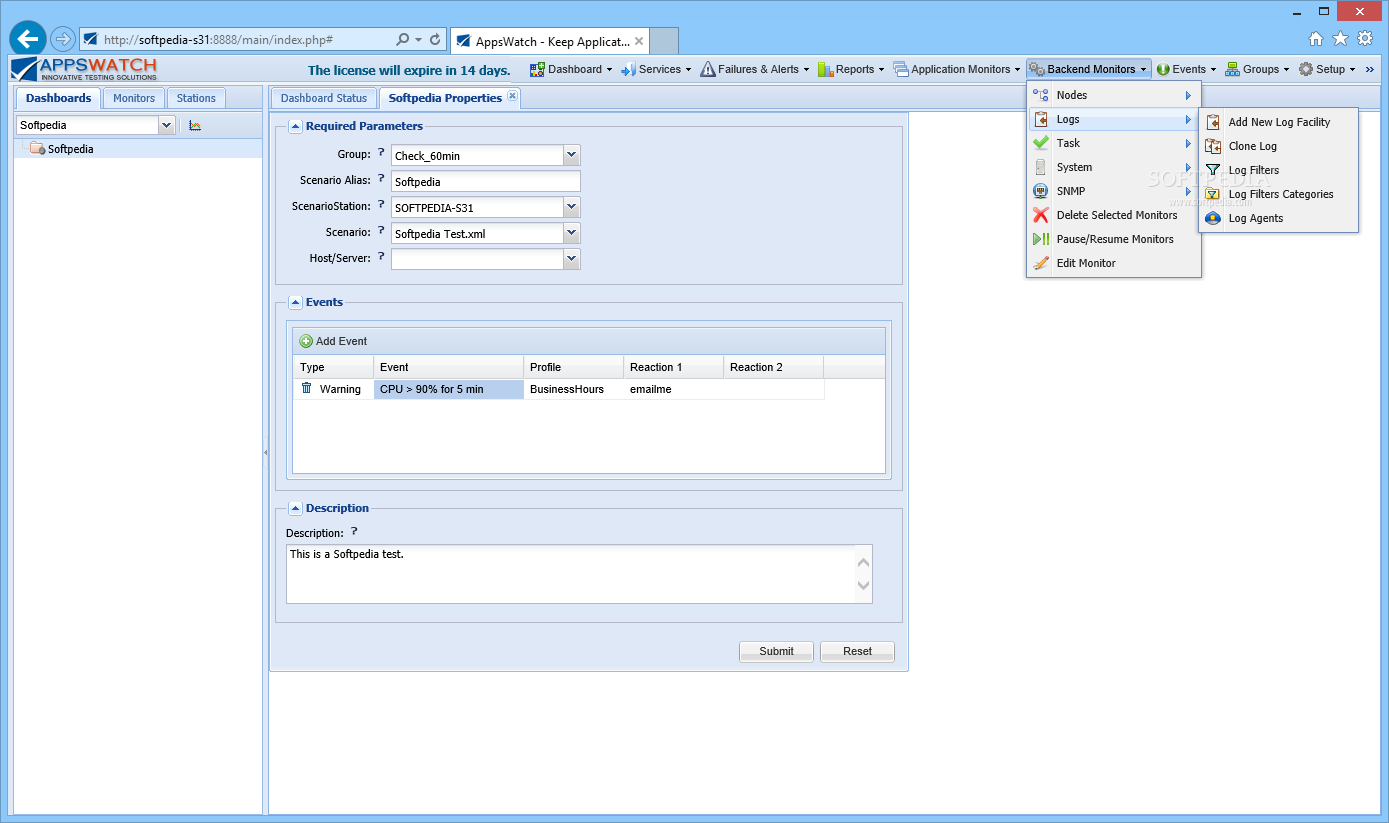Collapse the left panel via splitter handle

(x=265, y=453)
